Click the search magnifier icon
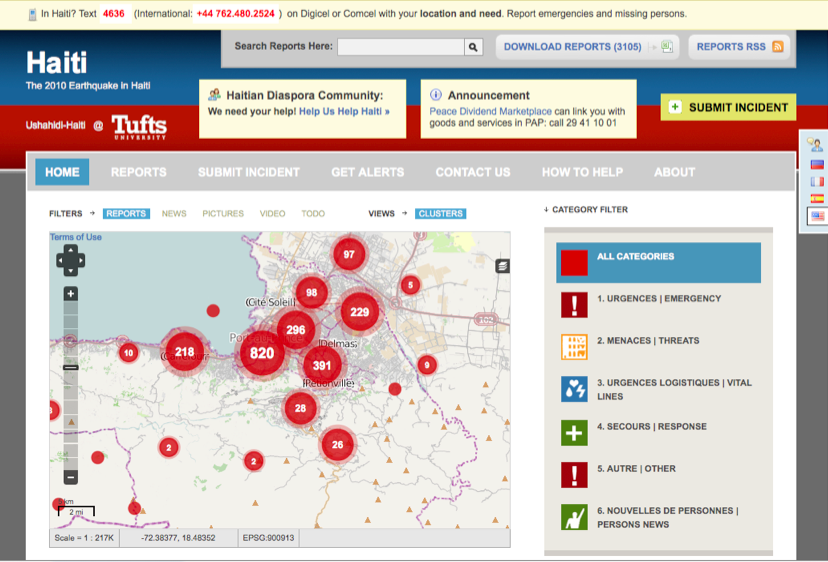Image resolution: width=828 pixels, height=562 pixels. point(473,47)
